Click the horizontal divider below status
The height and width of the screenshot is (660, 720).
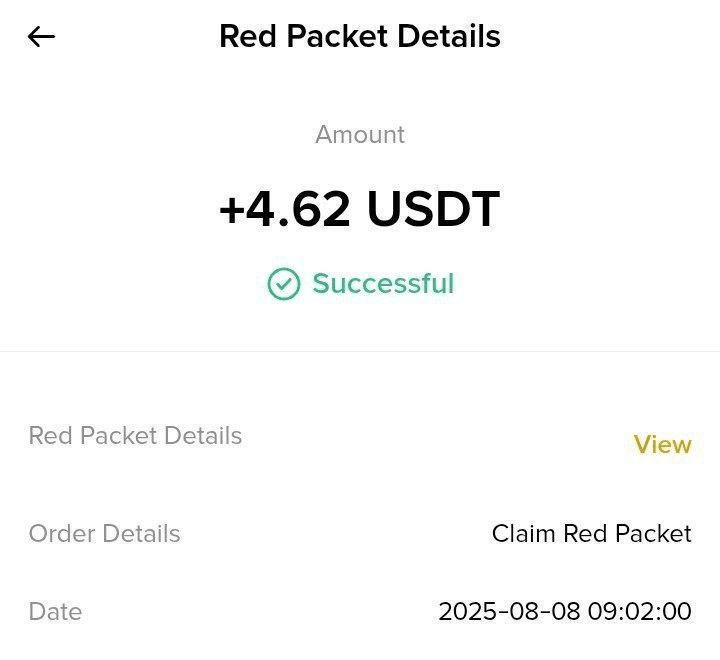360,351
